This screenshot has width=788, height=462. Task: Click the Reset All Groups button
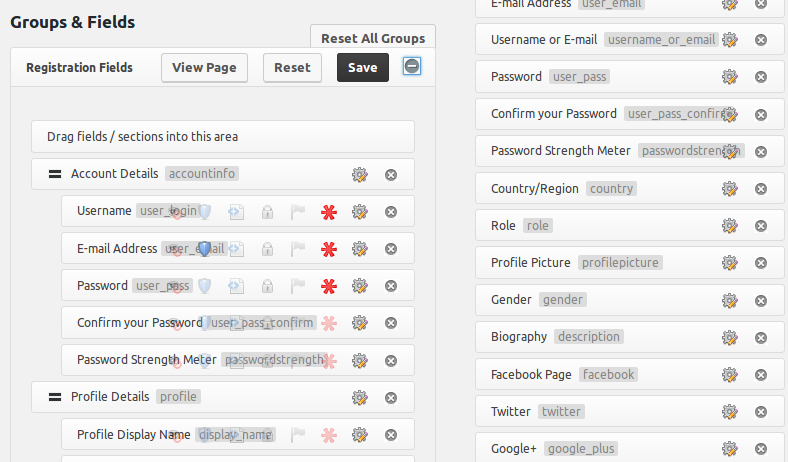[373, 38]
